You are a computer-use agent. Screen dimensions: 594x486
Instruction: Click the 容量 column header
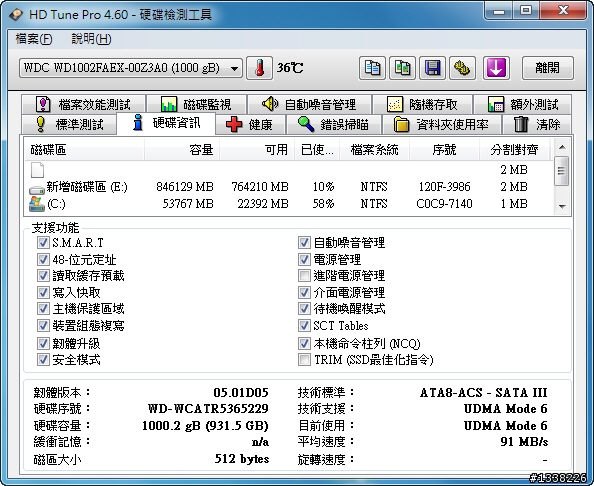pyautogui.click(x=182, y=150)
